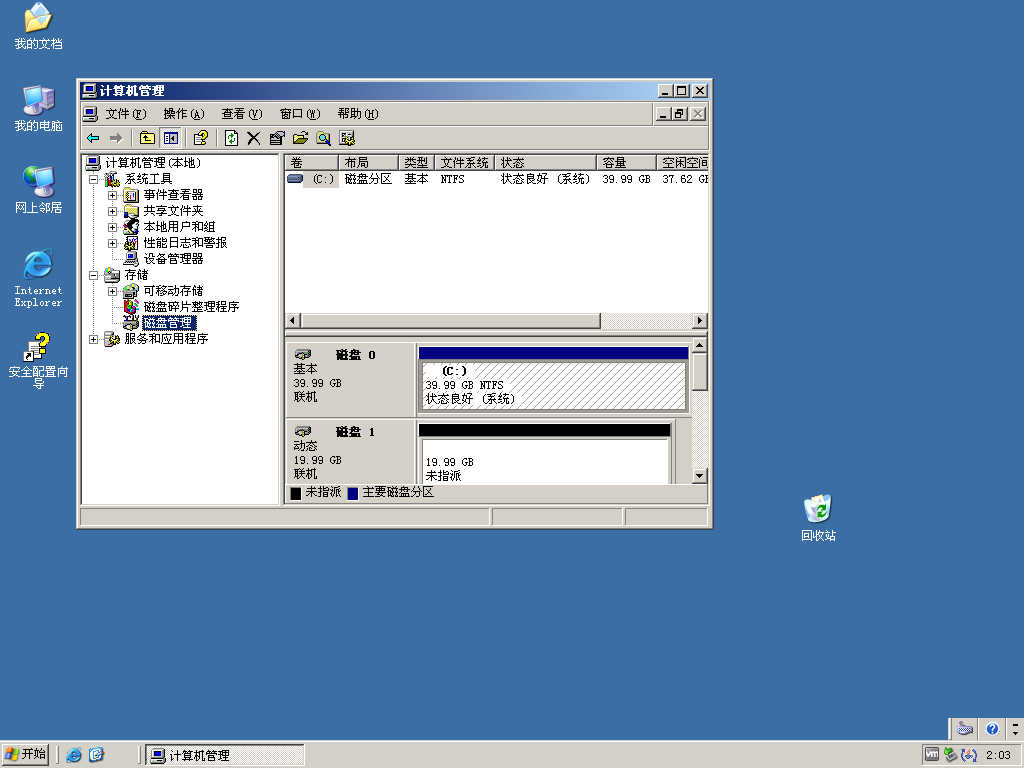Collapse the 系统工具 tree node
The width and height of the screenshot is (1024, 768).
(93, 179)
